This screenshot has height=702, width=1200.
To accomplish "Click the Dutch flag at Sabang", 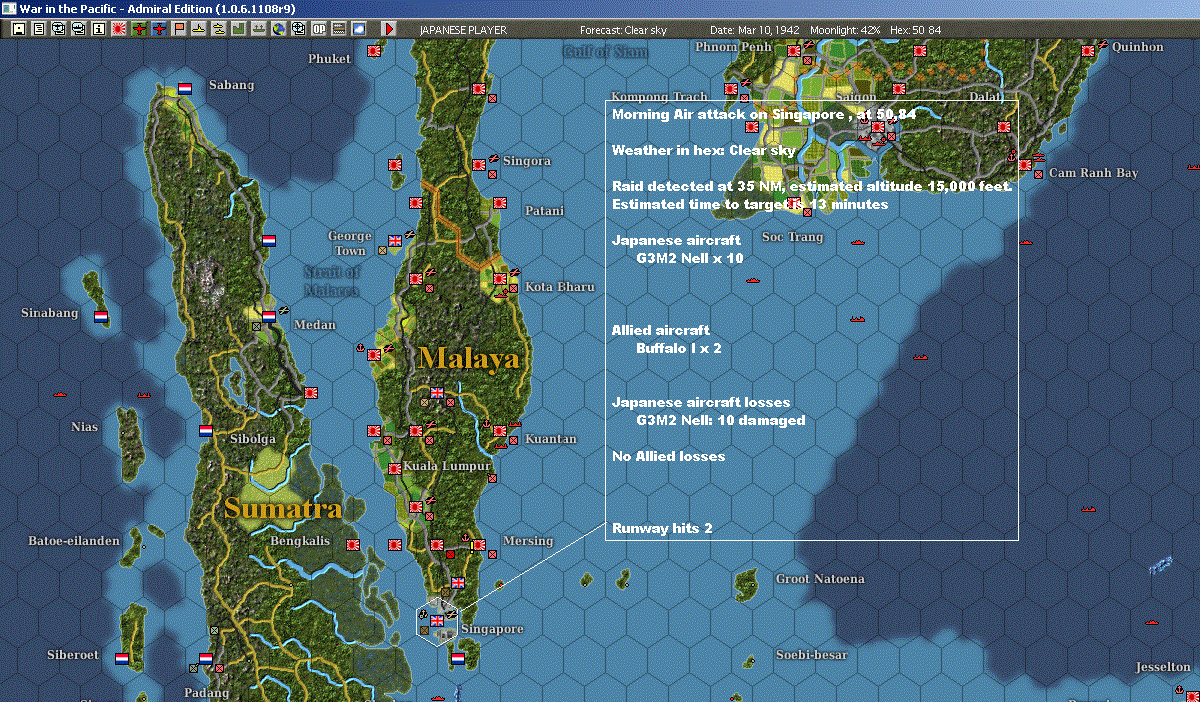I will coord(185,89).
